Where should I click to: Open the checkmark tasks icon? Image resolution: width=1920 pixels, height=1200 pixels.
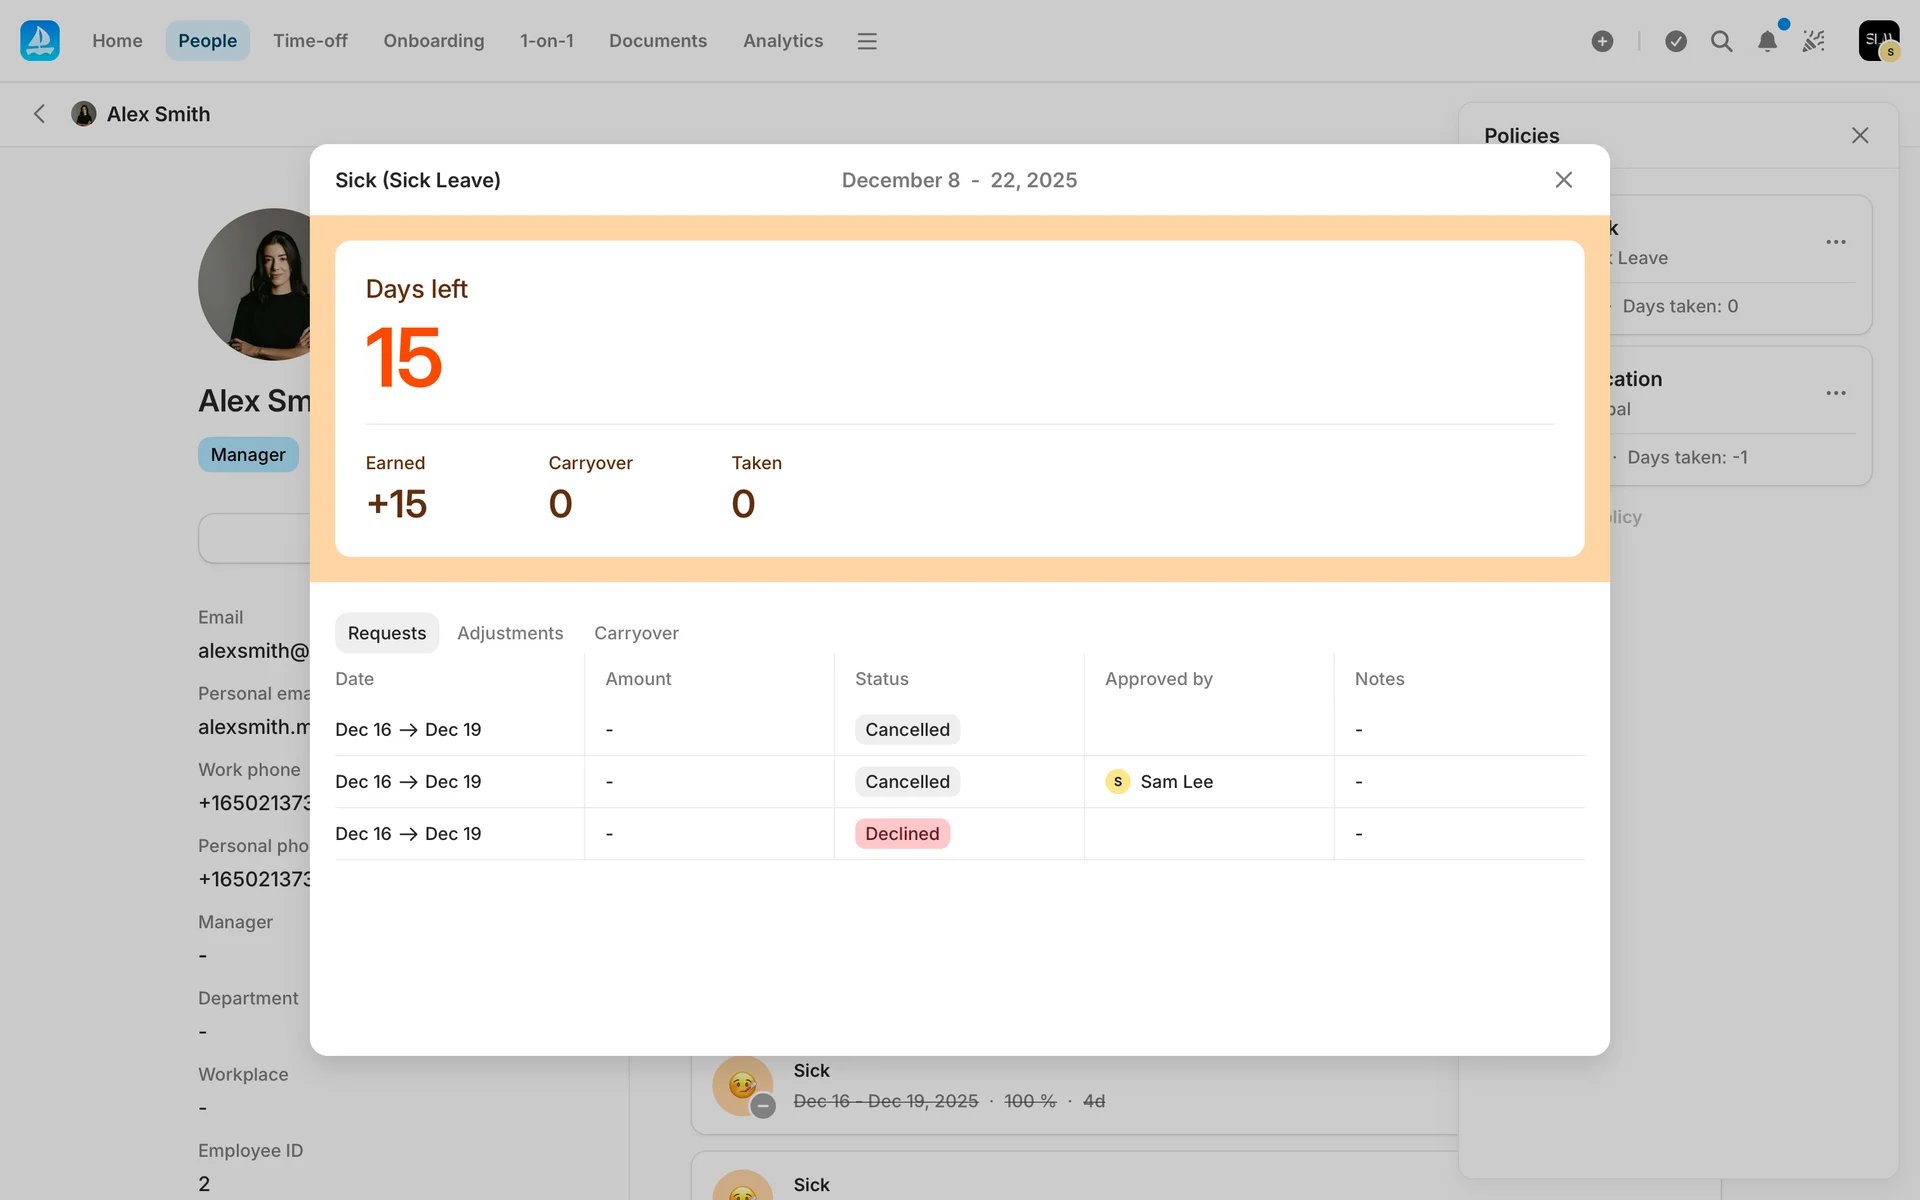pyautogui.click(x=1676, y=41)
